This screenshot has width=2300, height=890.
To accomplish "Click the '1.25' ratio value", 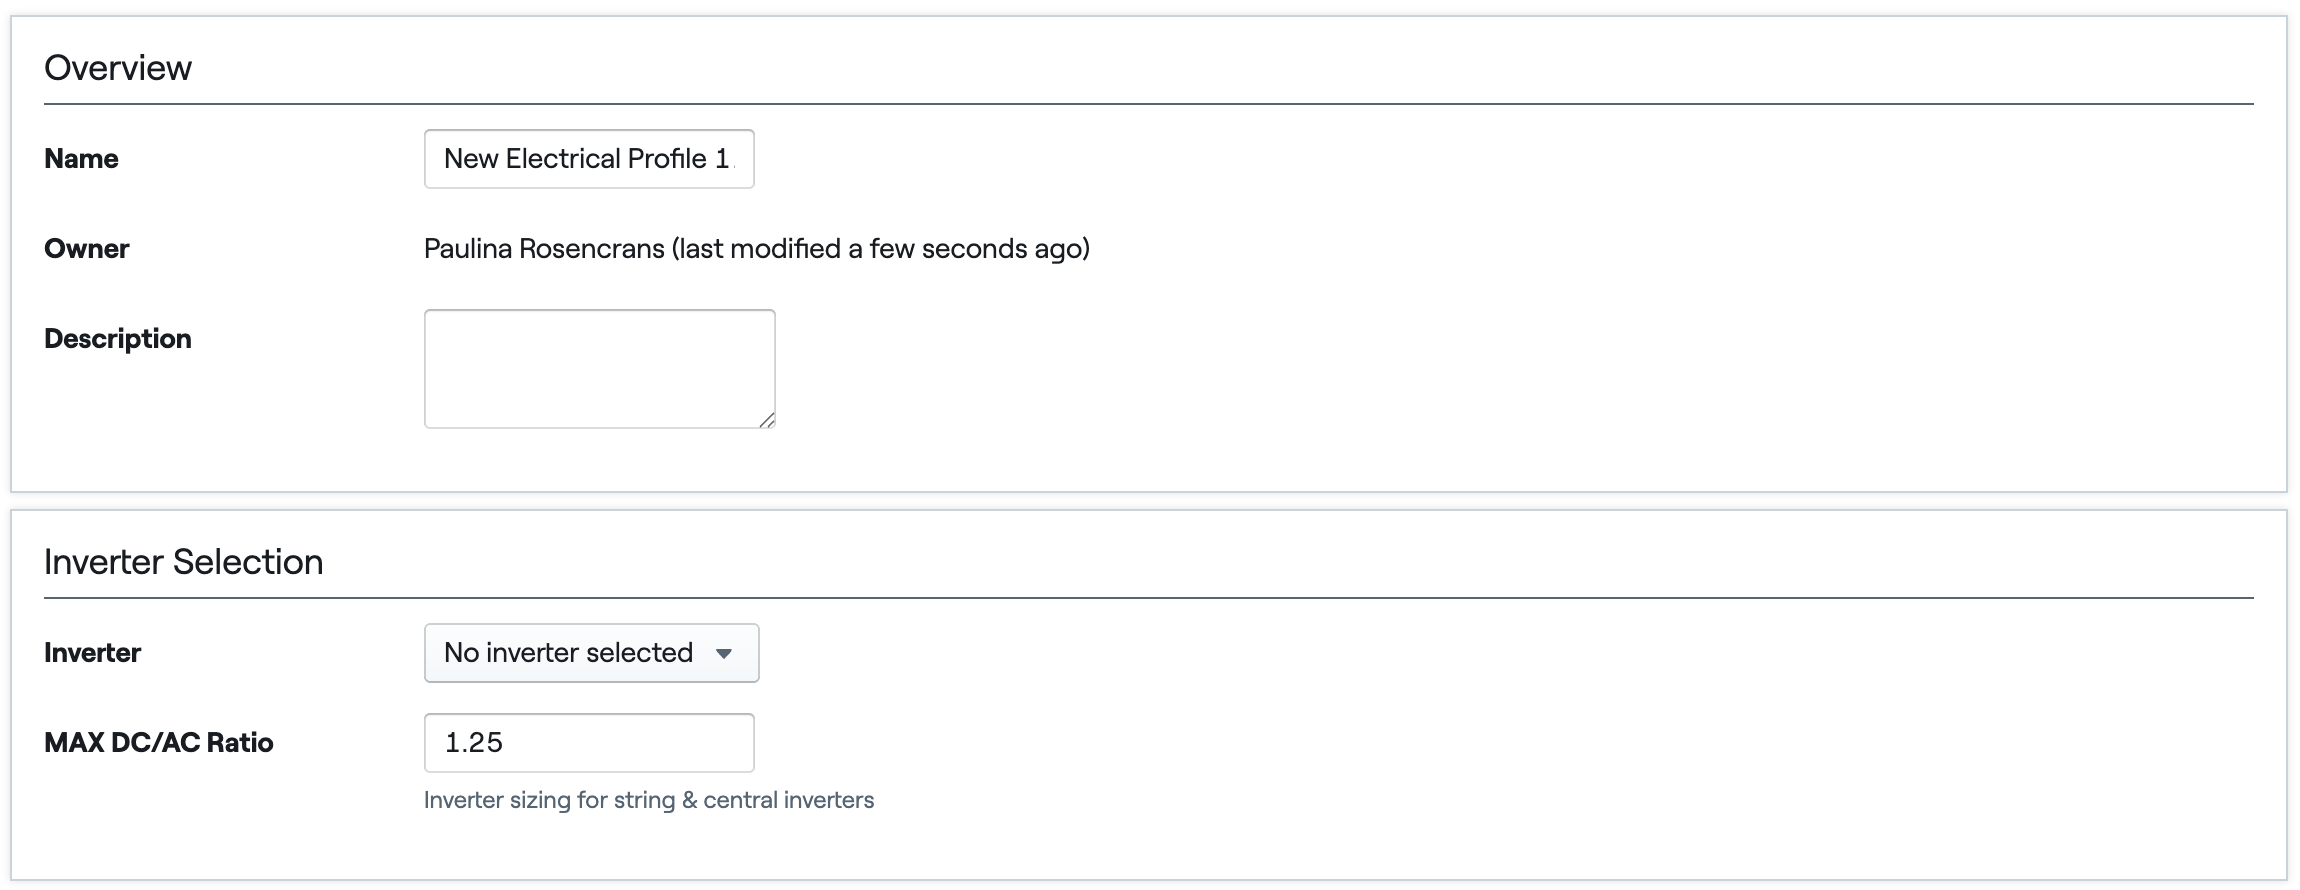I will (x=474, y=743).
